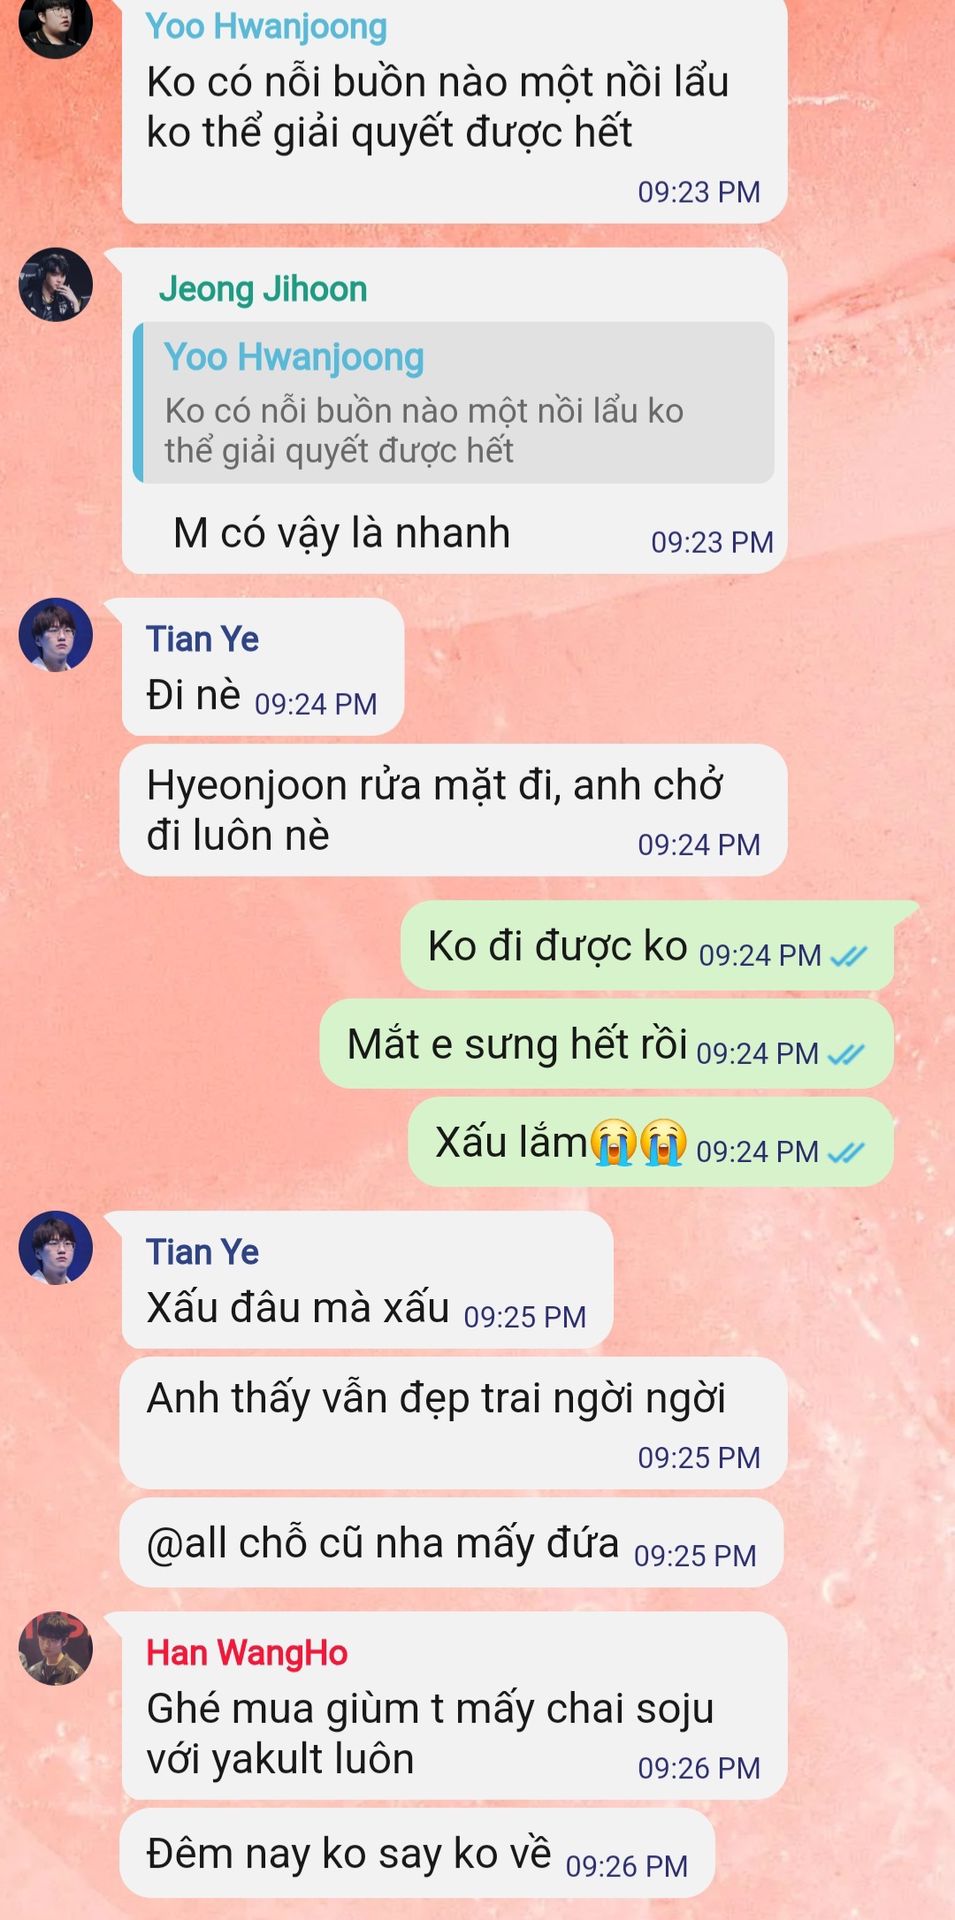Tap read-receipt checkmarks on "Ko đi được ko"
This screenshot has height=1920, width=955.
849,956
